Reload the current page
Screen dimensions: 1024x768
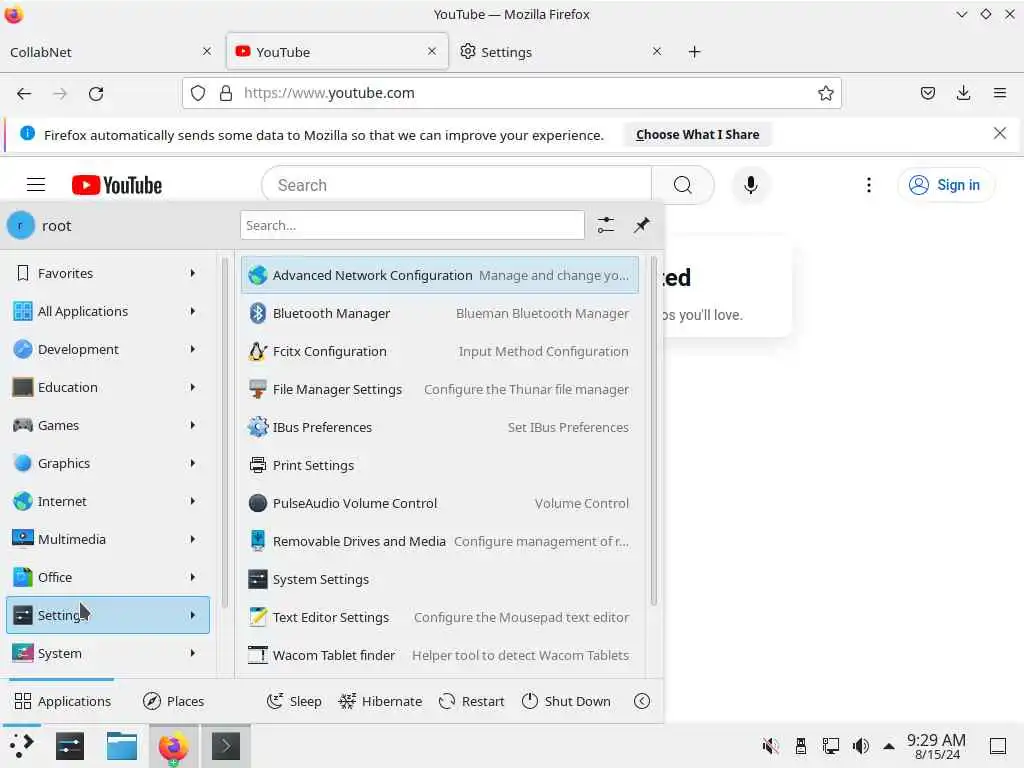click(x=96, y=93)
